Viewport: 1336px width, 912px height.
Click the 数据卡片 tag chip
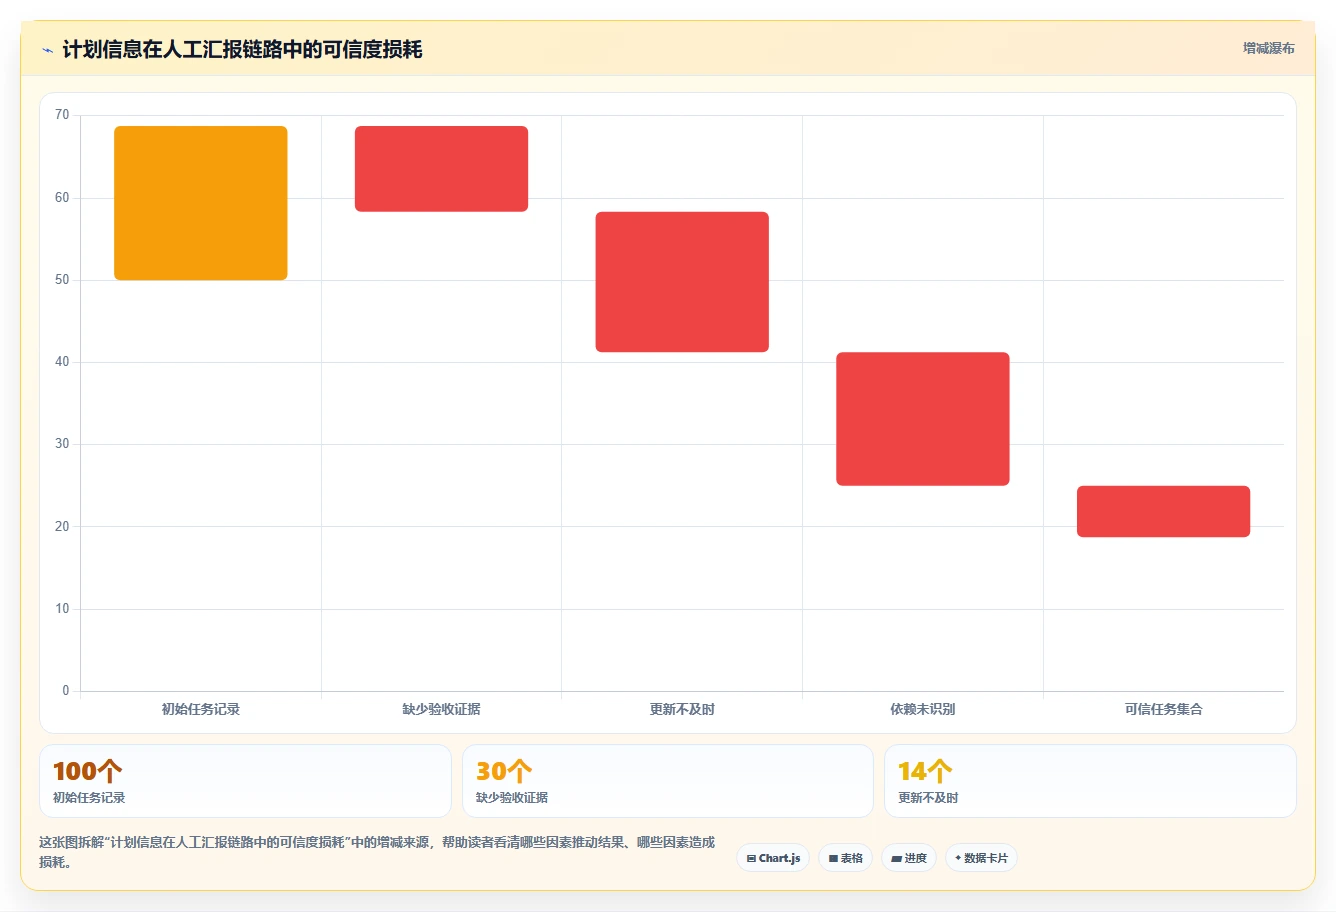point(981,858)
